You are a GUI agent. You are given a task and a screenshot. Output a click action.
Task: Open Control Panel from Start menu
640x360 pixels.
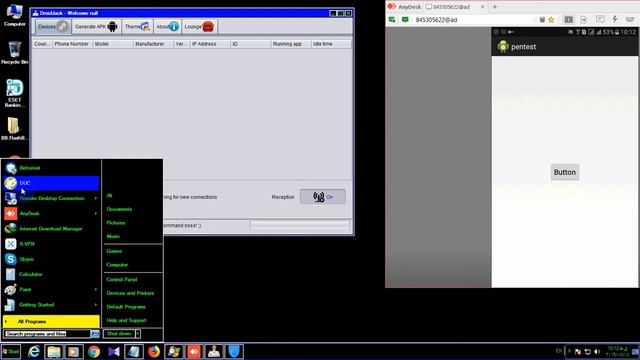pyautogui.click(x=122, y=280)
